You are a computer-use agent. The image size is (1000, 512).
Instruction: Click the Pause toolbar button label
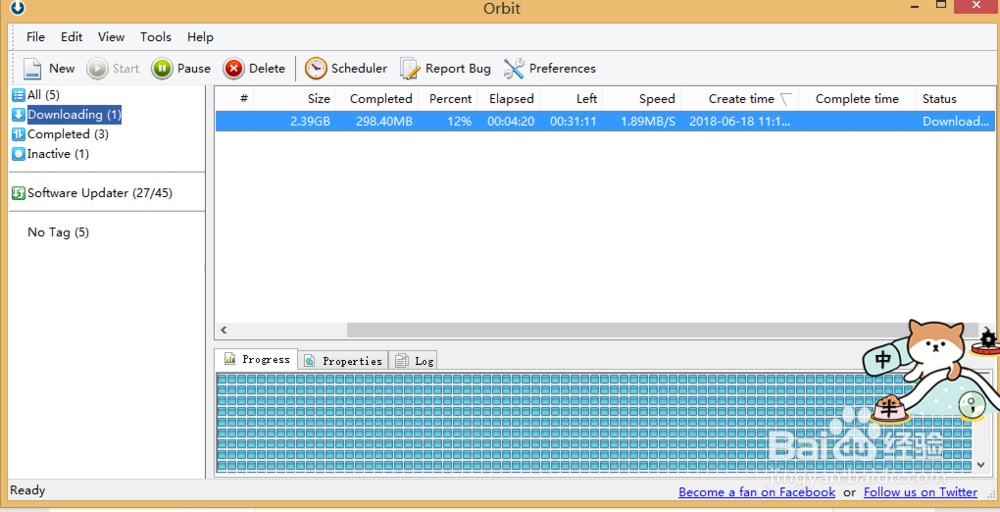(x=194, y=68)
